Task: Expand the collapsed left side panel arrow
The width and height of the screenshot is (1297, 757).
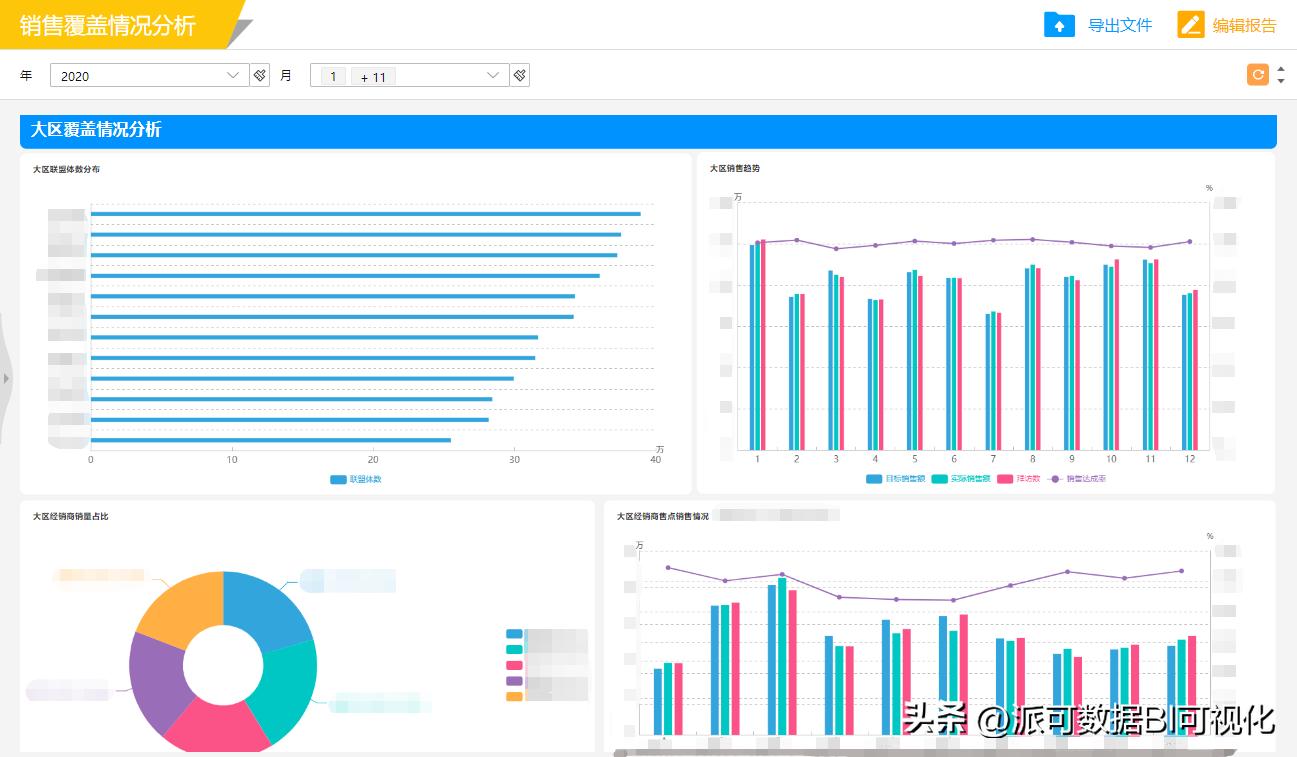Action: (6, 377)
